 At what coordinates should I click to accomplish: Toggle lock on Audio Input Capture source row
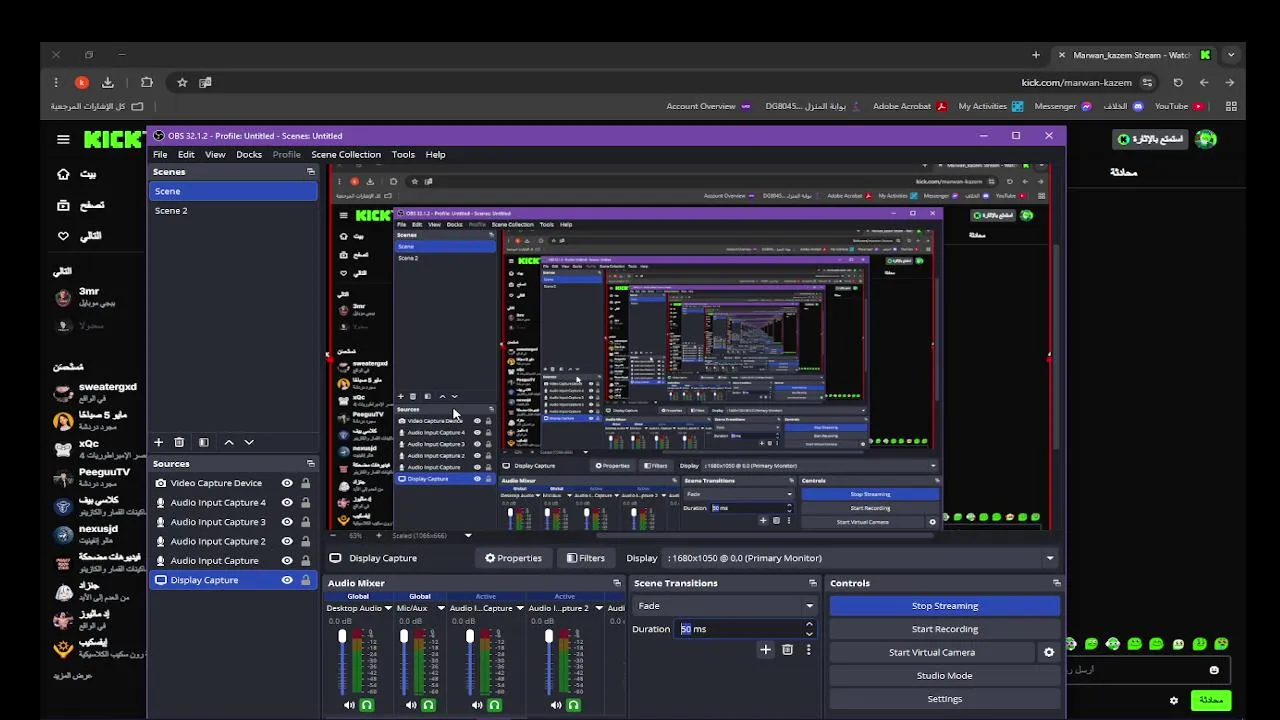click(x=305, y=561)
